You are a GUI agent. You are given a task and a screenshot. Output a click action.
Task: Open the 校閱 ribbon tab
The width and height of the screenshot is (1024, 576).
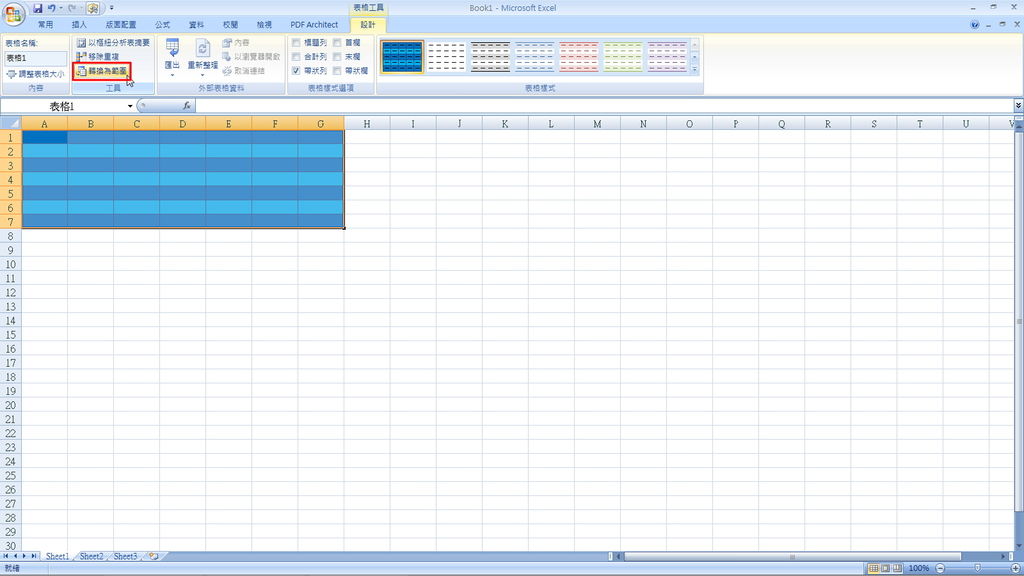coord(231,25)
